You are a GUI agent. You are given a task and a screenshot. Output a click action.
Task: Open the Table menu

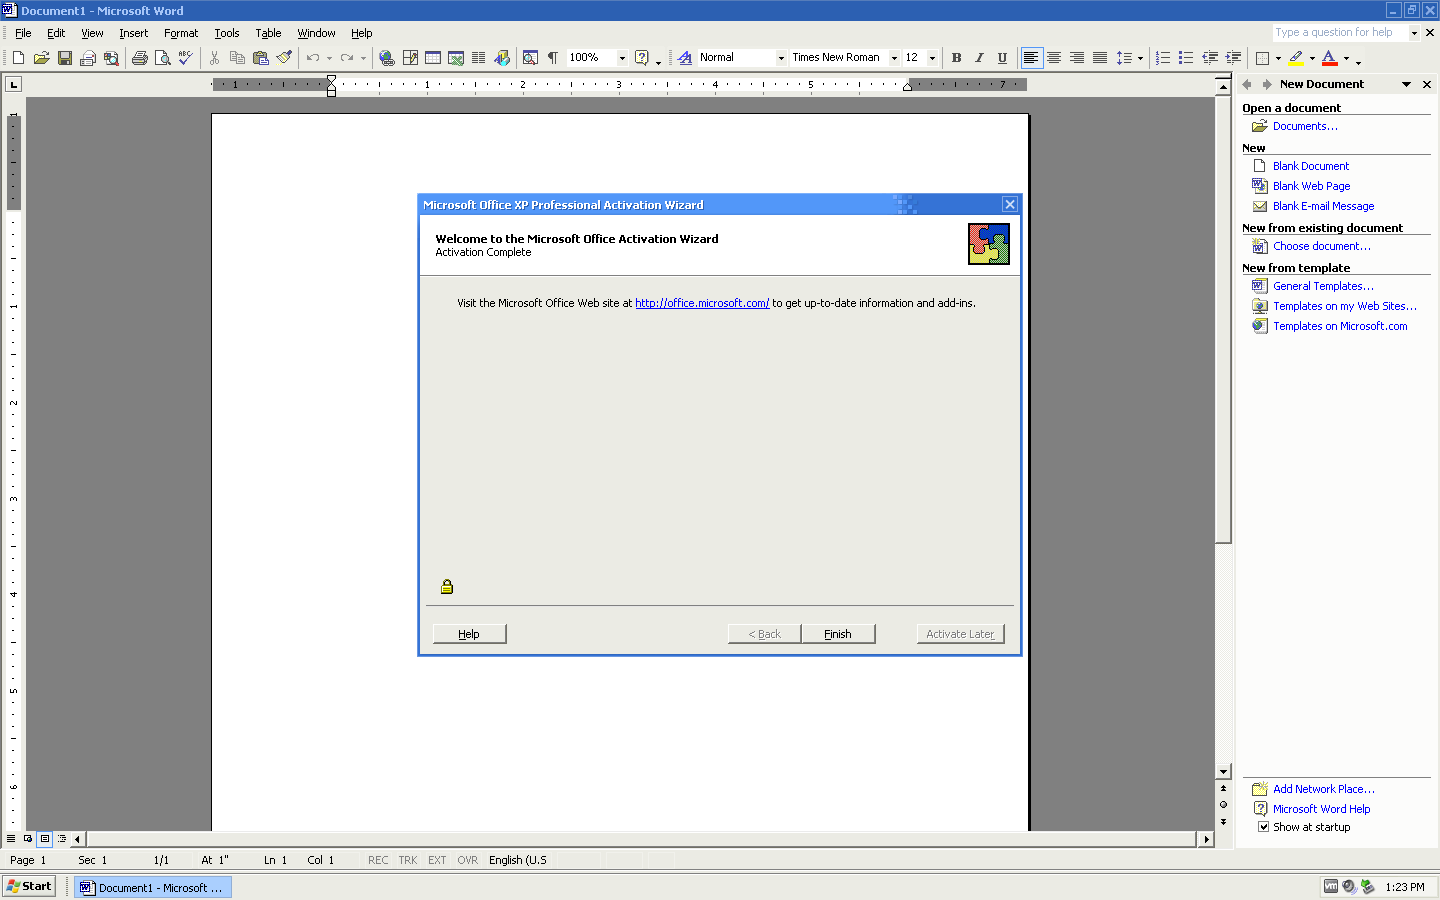[x=268, y=33]
